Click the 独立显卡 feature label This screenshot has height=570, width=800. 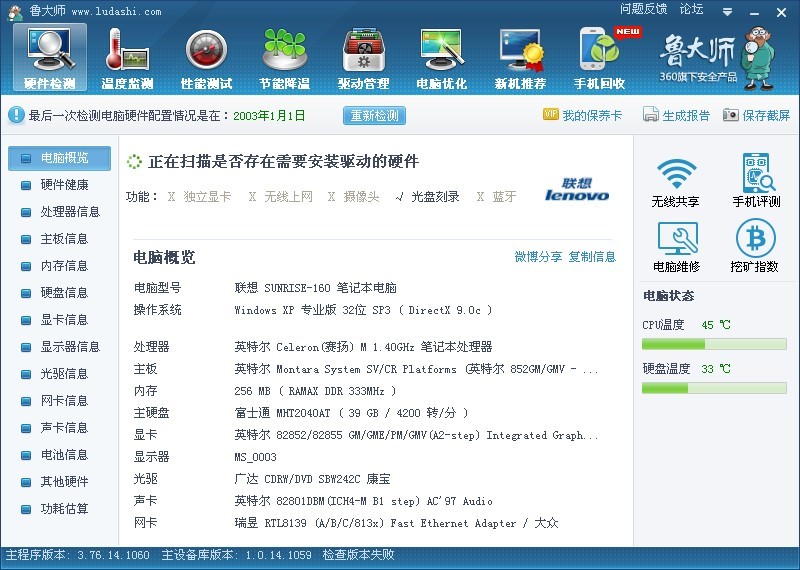pyautogui.click(x=207, y=196)
